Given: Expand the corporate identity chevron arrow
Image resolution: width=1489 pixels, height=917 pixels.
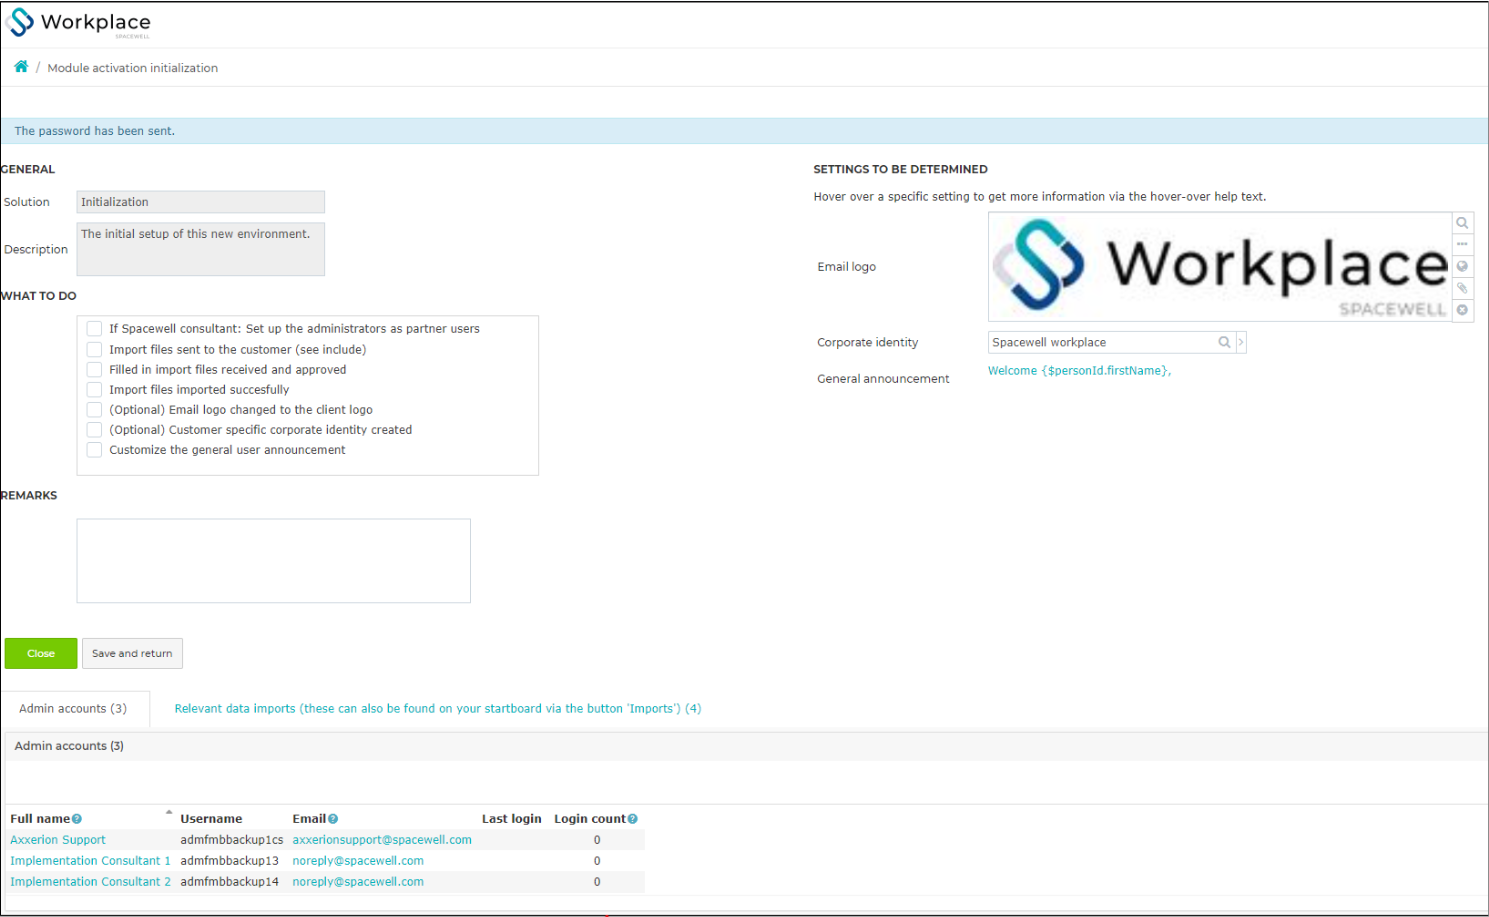Looking at the screenshot, I should pos(1241,342).
